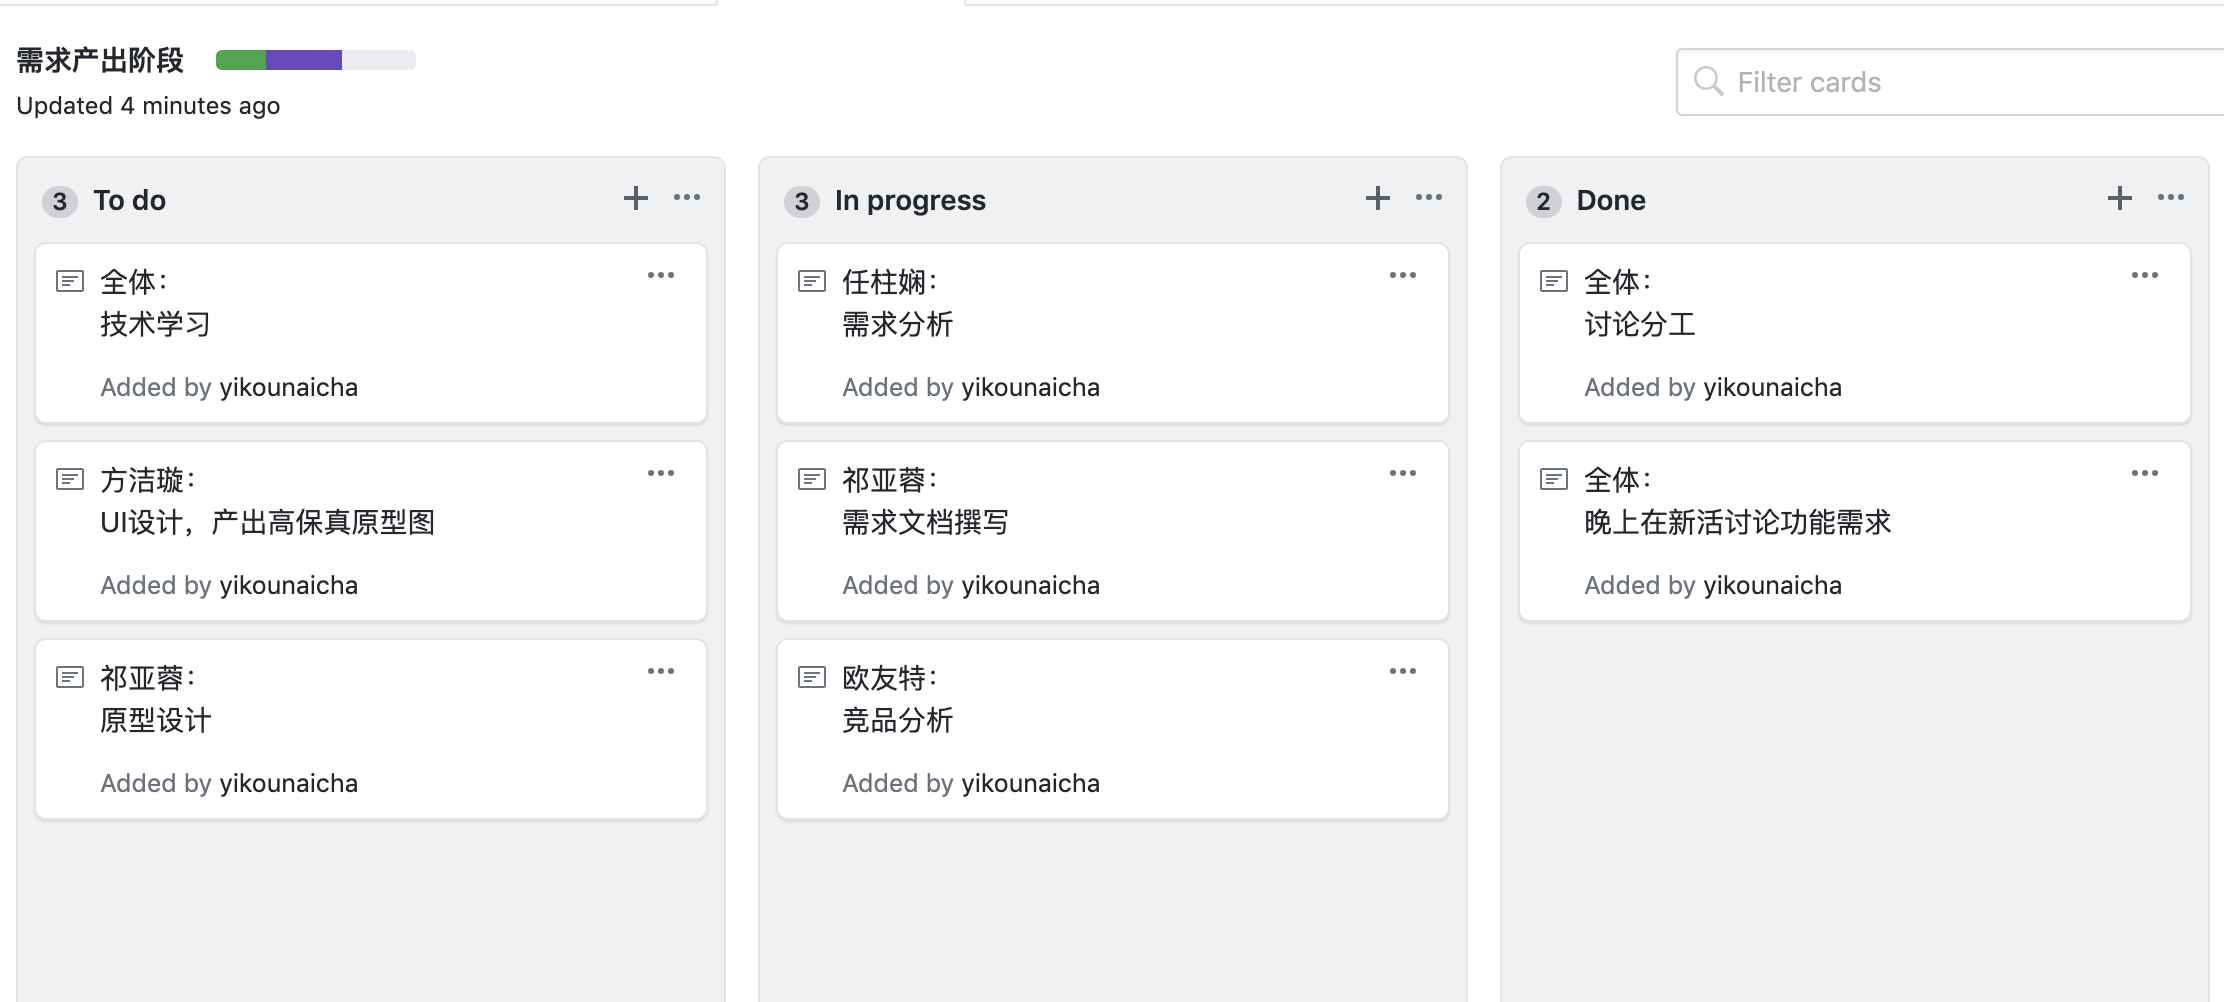2224x1002 pixels.
Task: Select the 讨论分工 card text
Action: pyautogui.click(x=1639, y=324)
